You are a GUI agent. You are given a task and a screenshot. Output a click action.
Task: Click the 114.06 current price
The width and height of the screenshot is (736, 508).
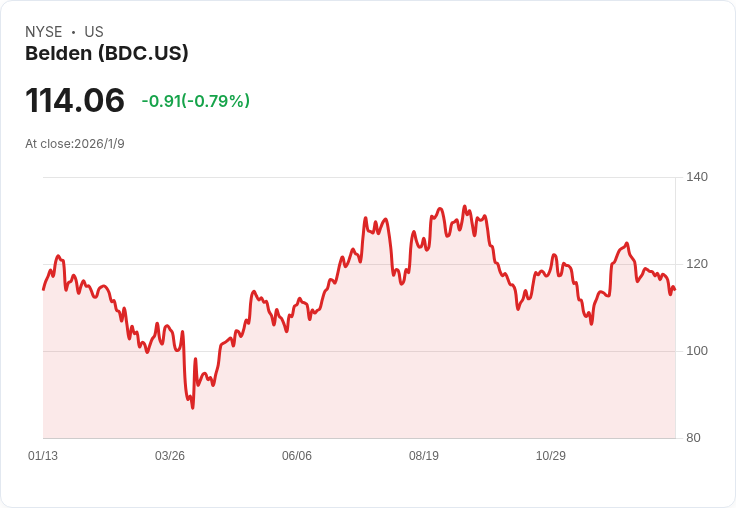coord(75,100)
